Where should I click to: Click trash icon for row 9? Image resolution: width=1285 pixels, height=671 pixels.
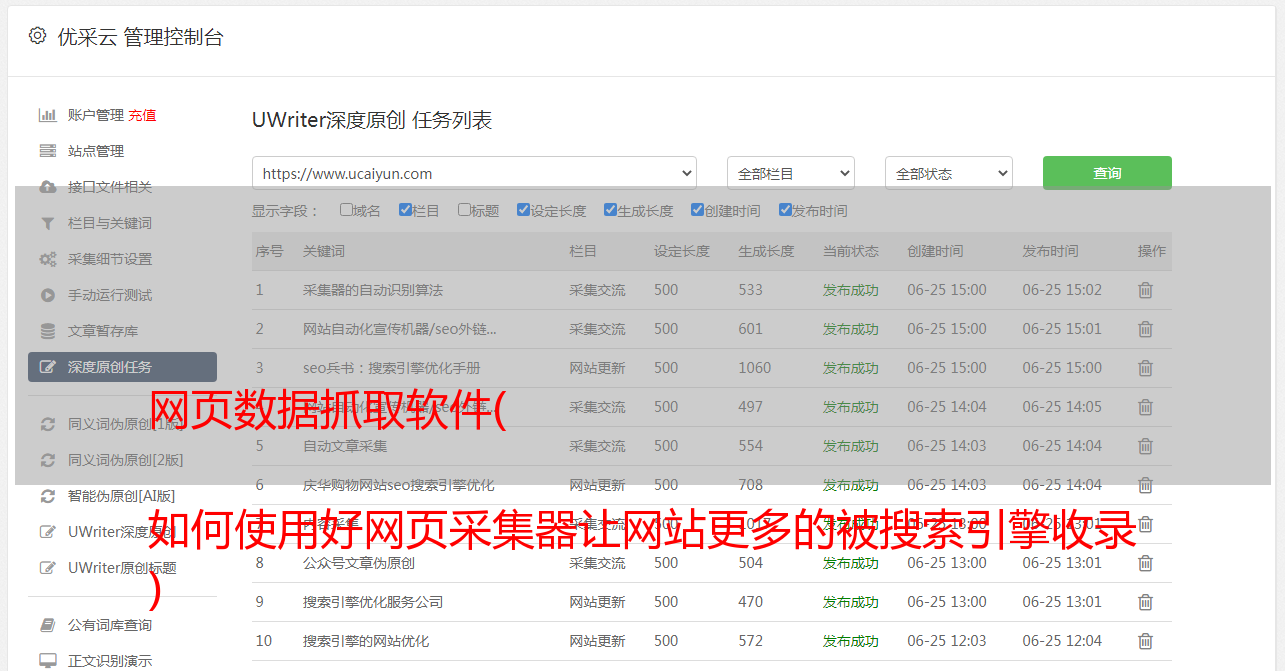click(1145, 602)
